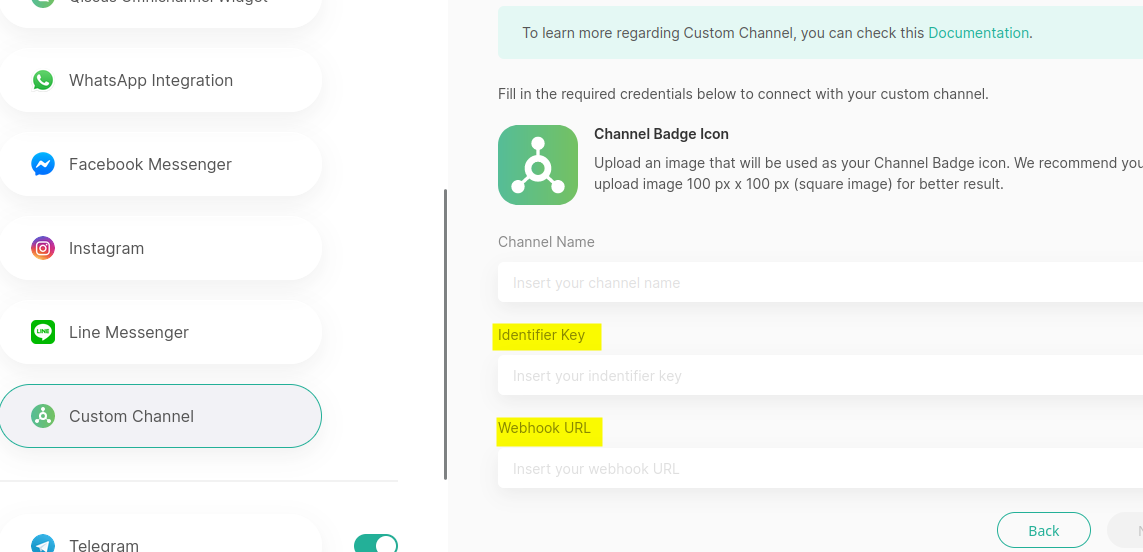Click the WhatsApp logo icon
Screen dimensions: 1143x552
click(x=43, y=80)
